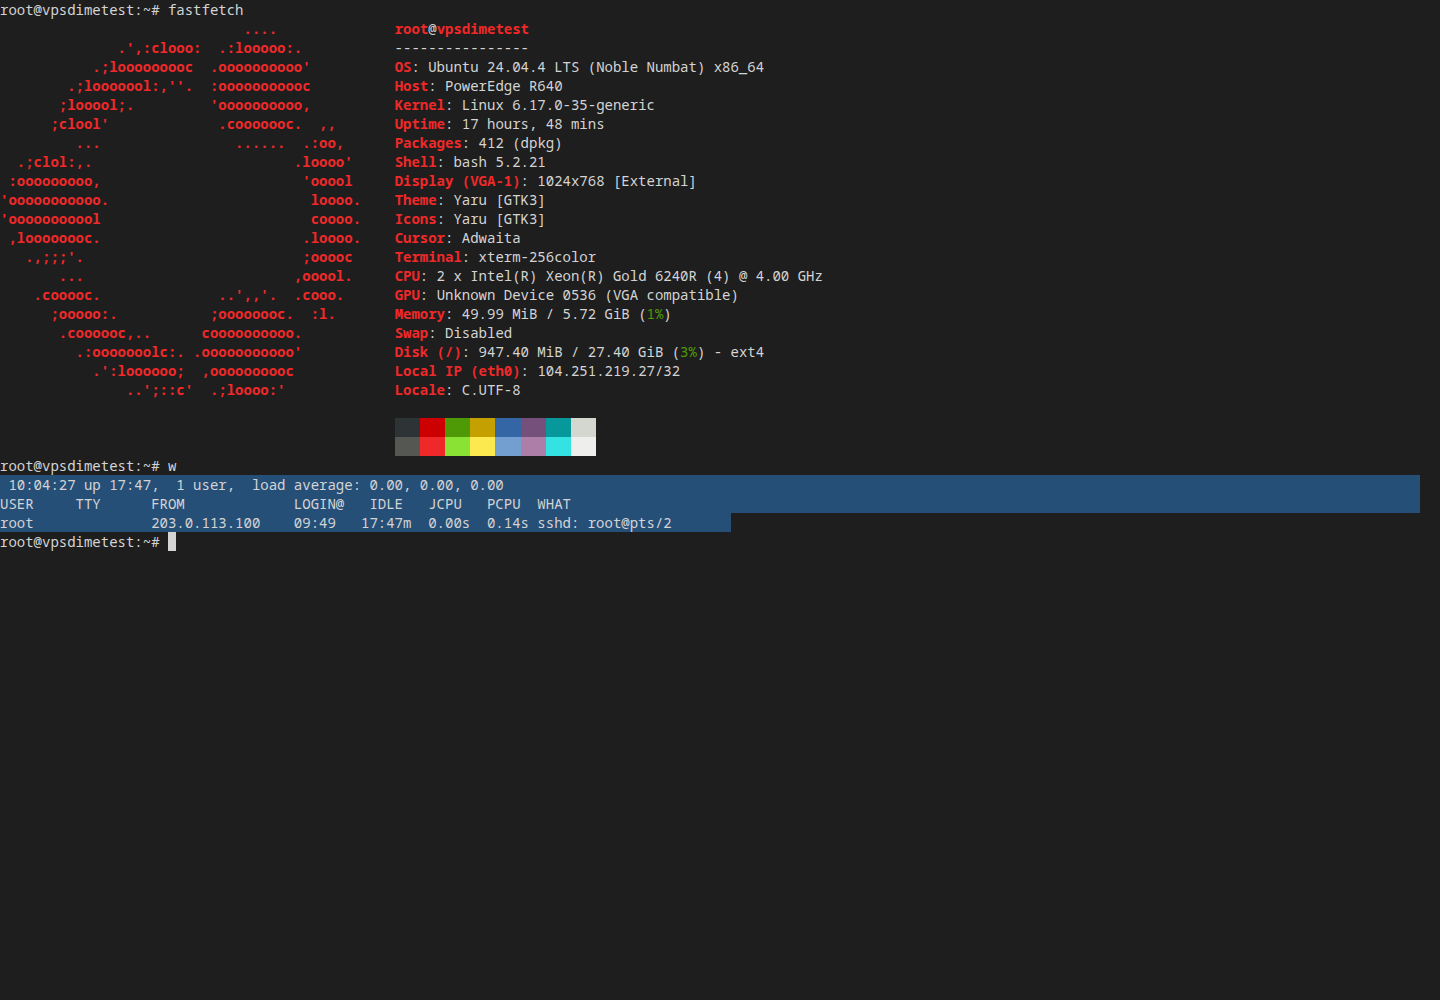The image size is (1440, 1000).
Task: Select the process sshd: root@pts/2
Action: click(x=604, y=523)
